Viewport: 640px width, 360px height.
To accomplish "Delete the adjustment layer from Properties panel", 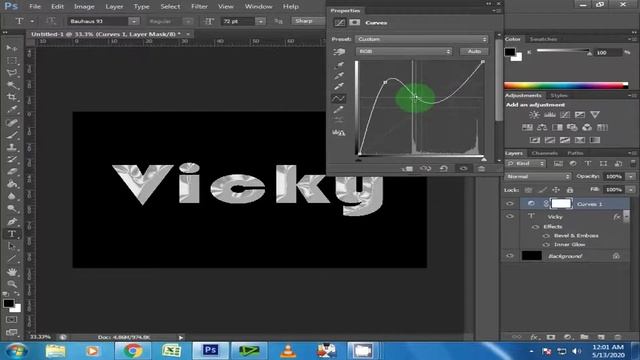I will pos(482,169).
